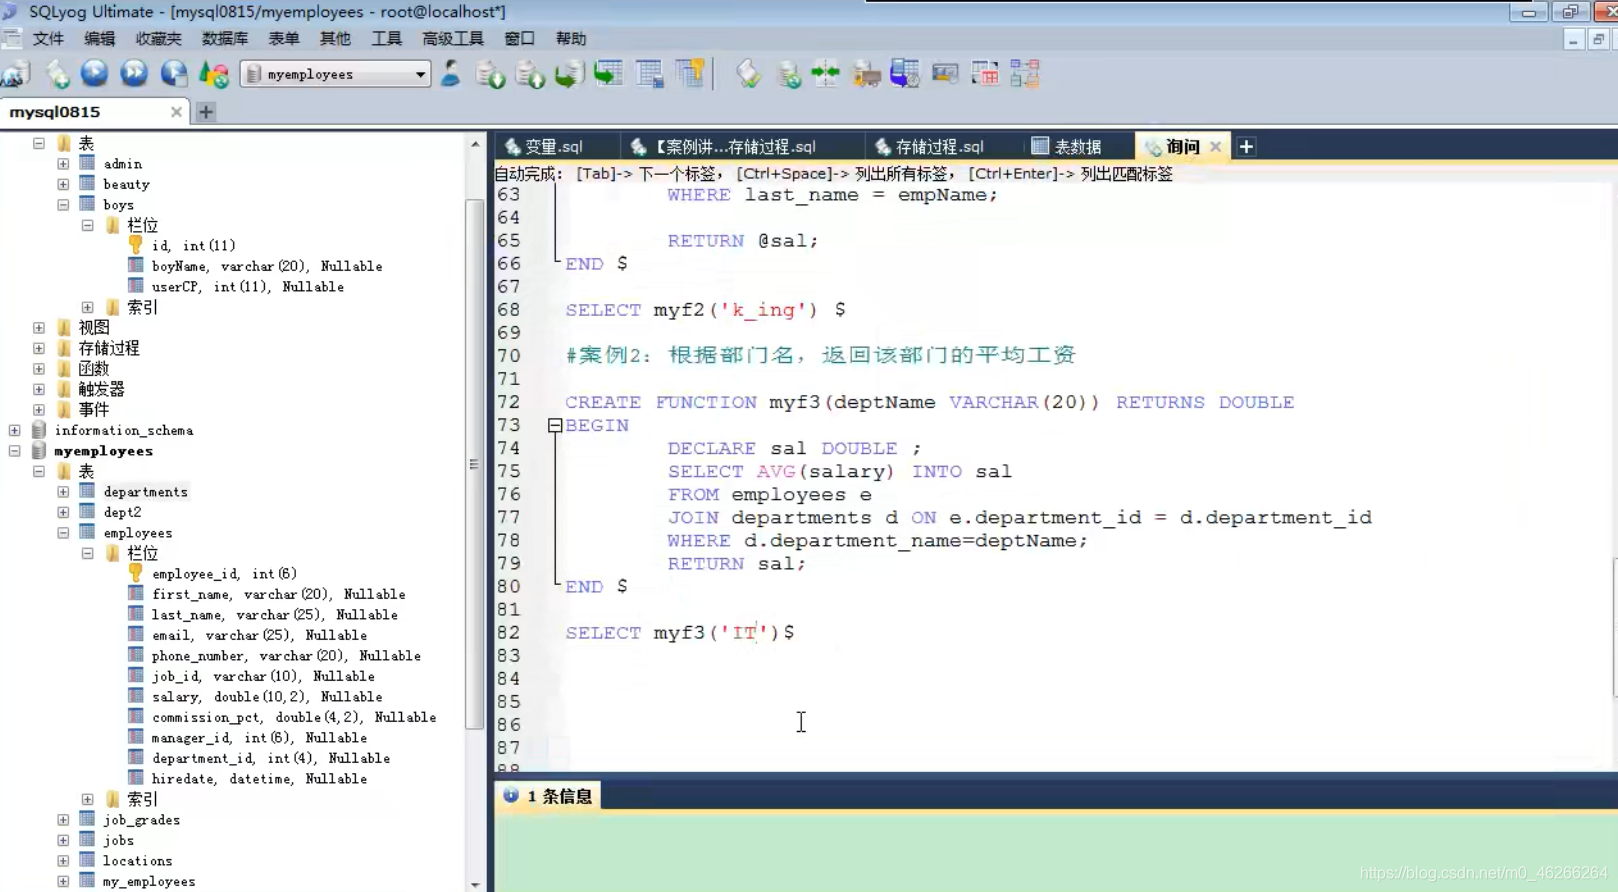Open the 高级工具 menu

point(453,38)
